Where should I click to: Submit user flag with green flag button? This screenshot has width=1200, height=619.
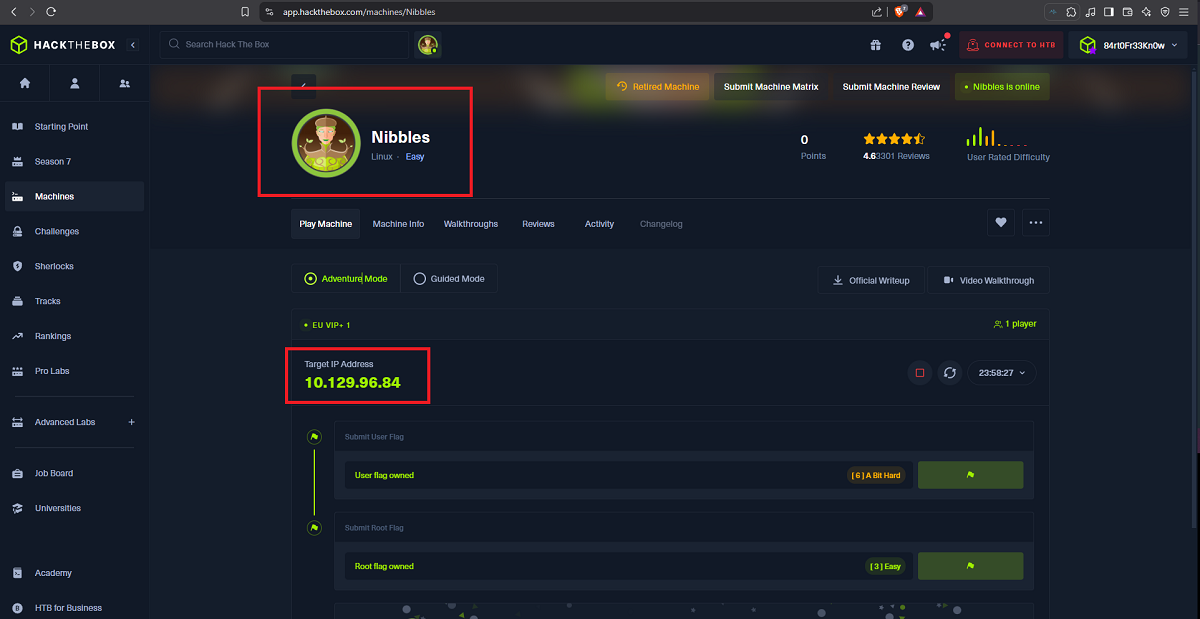click(x=970, y=475)
